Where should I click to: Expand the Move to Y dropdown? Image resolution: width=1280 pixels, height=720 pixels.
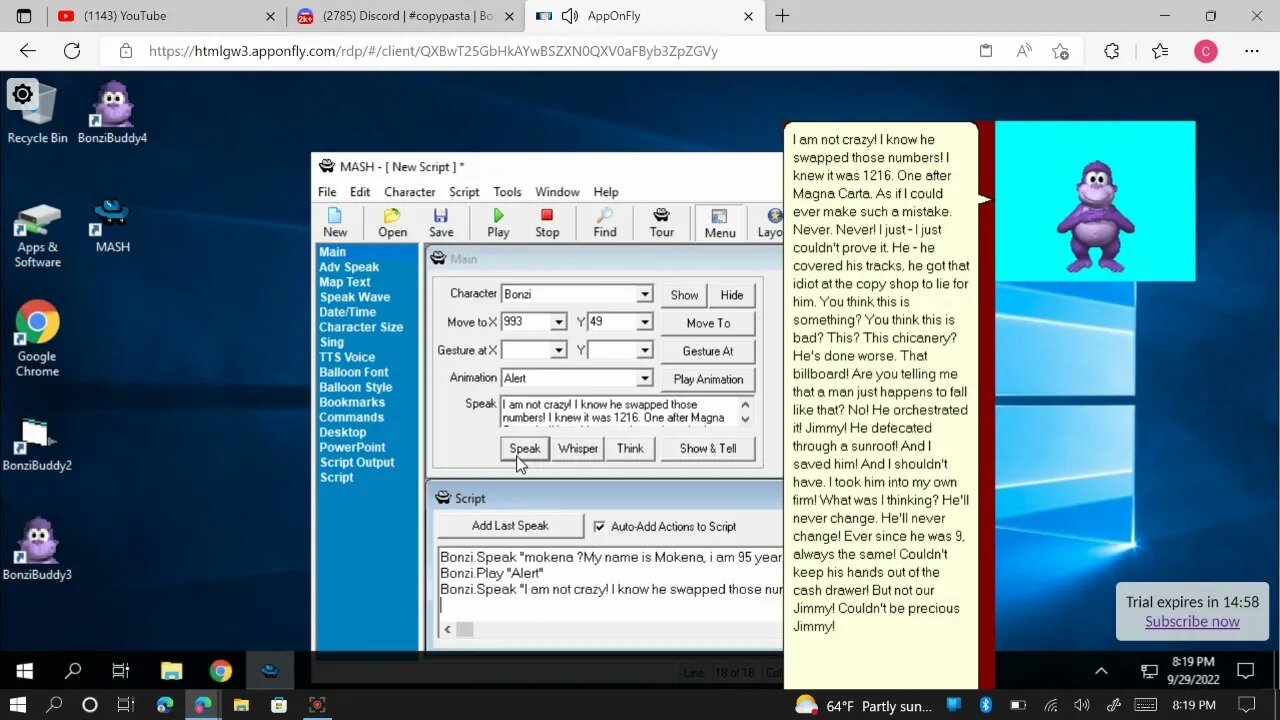(x=645, y=322)
